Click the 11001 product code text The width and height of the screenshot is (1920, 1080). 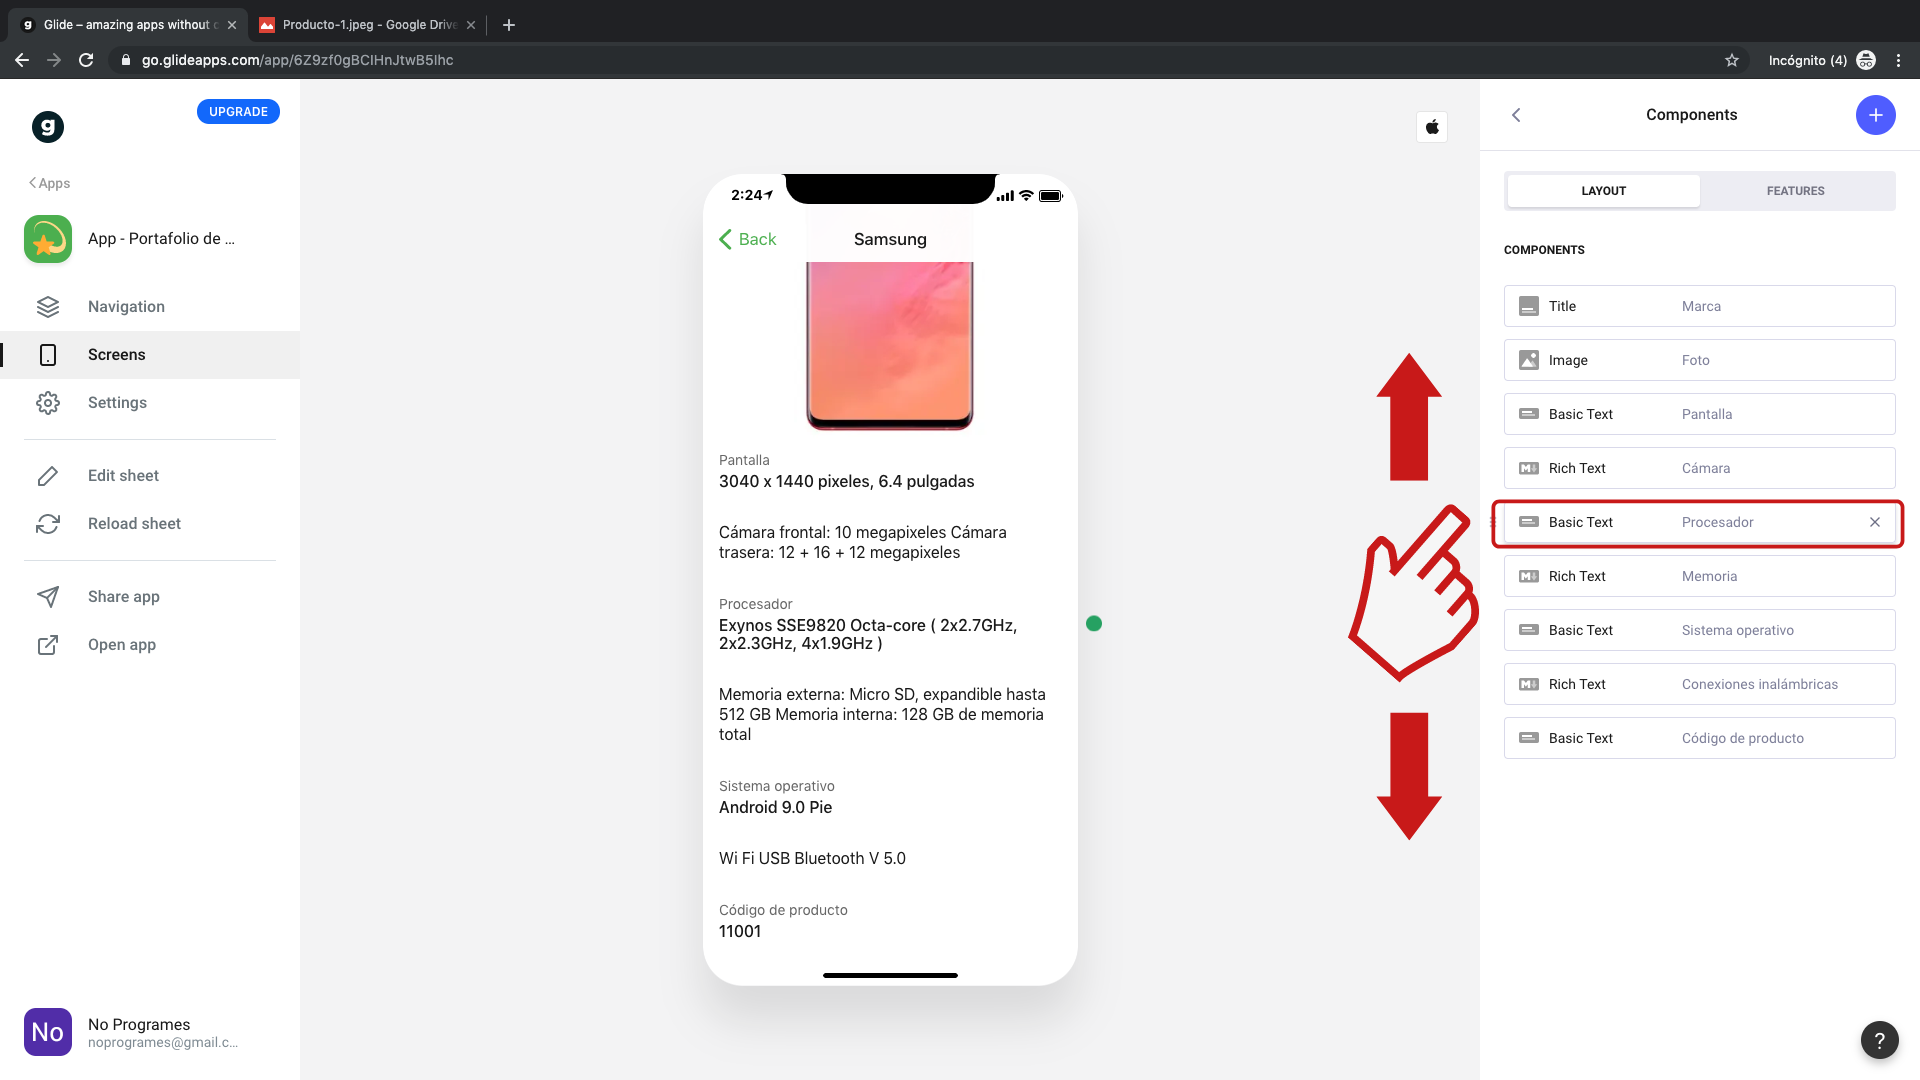pos(740,931)
